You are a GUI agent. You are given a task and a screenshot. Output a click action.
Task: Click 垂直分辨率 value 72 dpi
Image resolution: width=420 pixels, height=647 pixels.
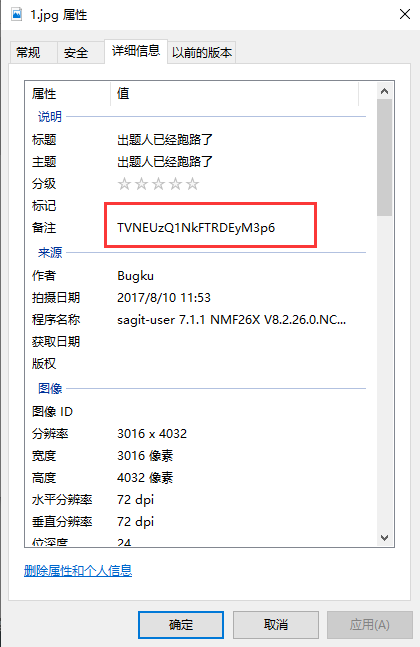(135, 522)
